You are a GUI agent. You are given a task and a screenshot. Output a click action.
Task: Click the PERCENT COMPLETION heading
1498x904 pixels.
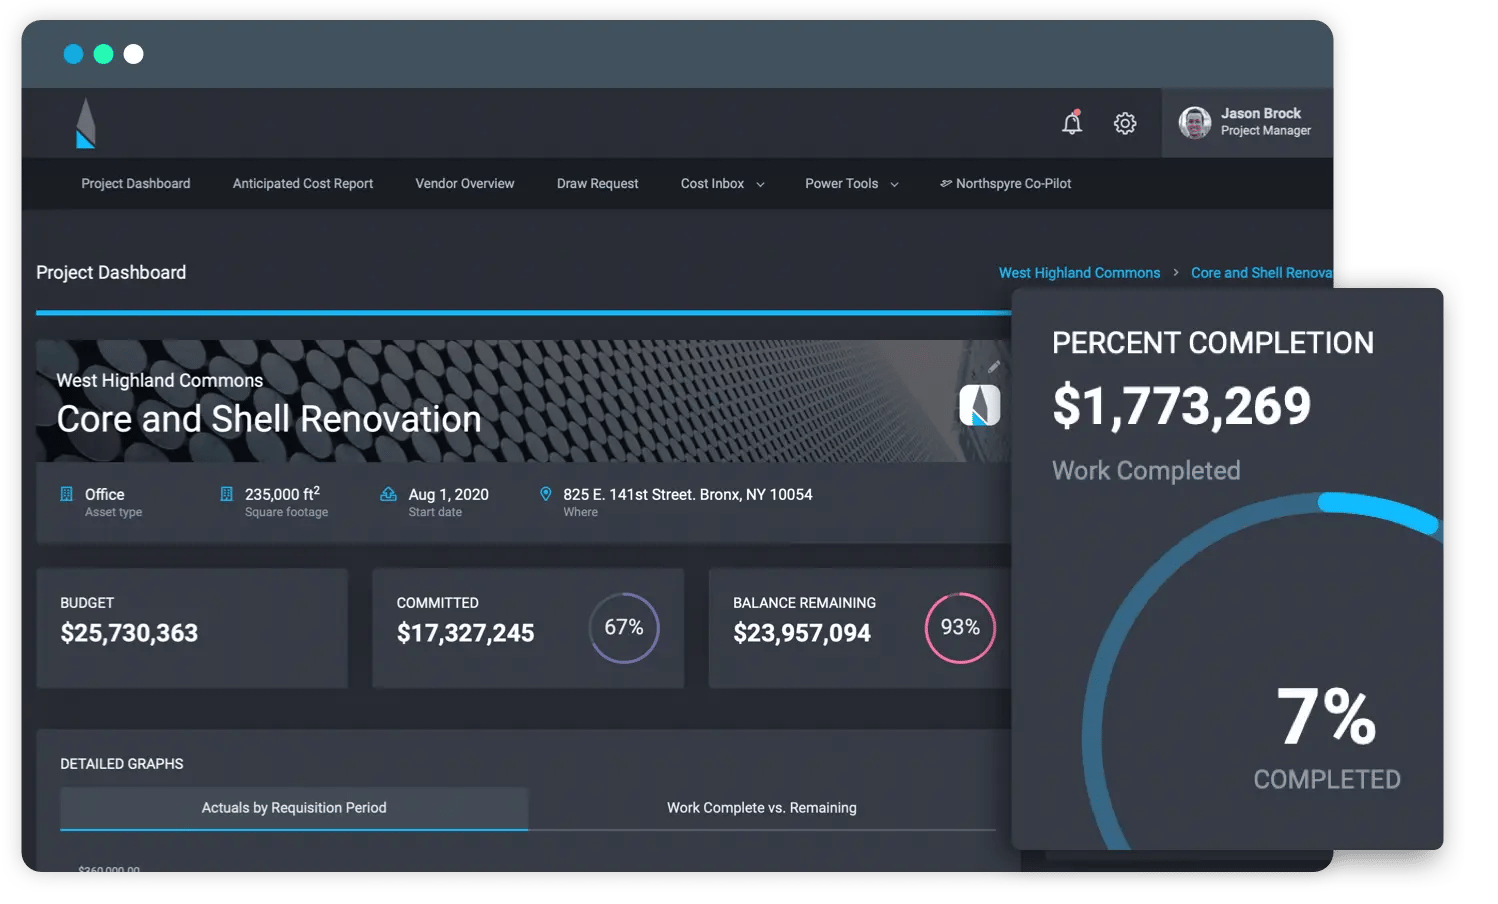(1213, 343)
